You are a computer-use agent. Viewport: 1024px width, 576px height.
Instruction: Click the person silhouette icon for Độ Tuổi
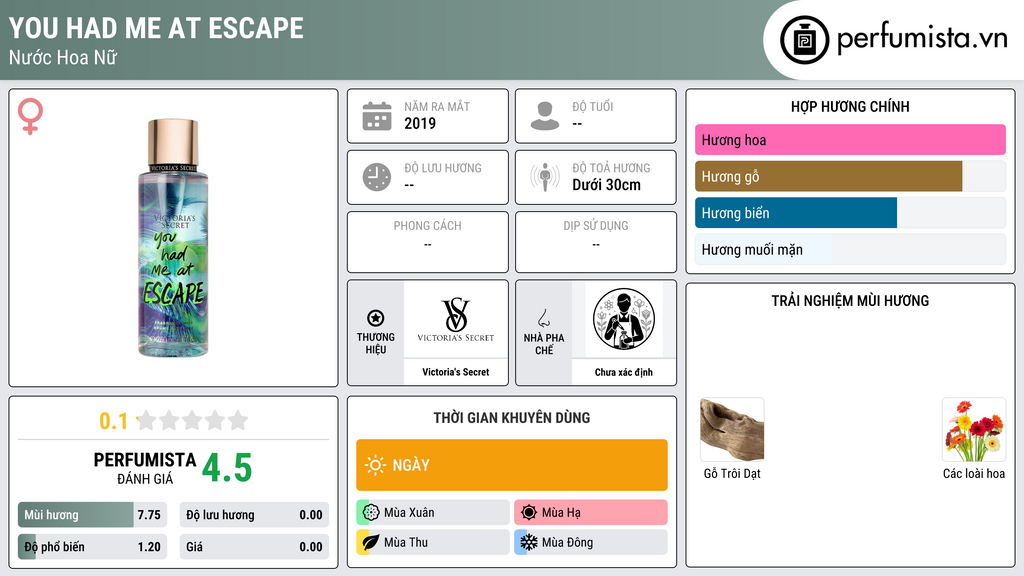coord(545,116)
